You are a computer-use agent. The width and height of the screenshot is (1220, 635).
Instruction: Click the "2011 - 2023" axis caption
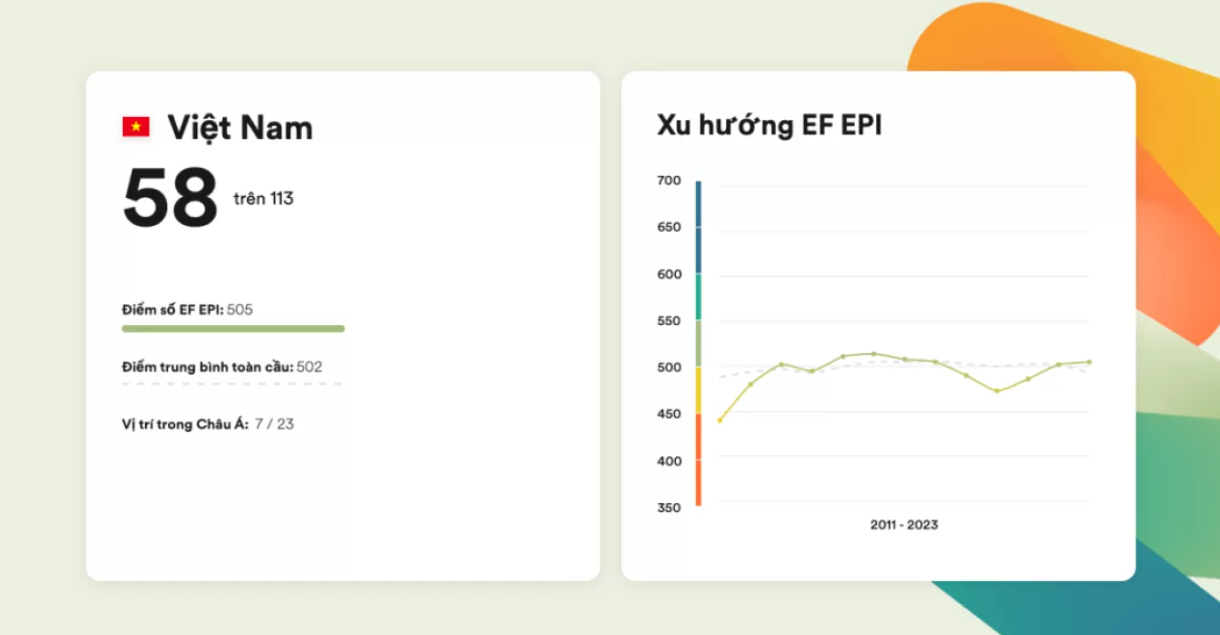click(x=904, y=524)
